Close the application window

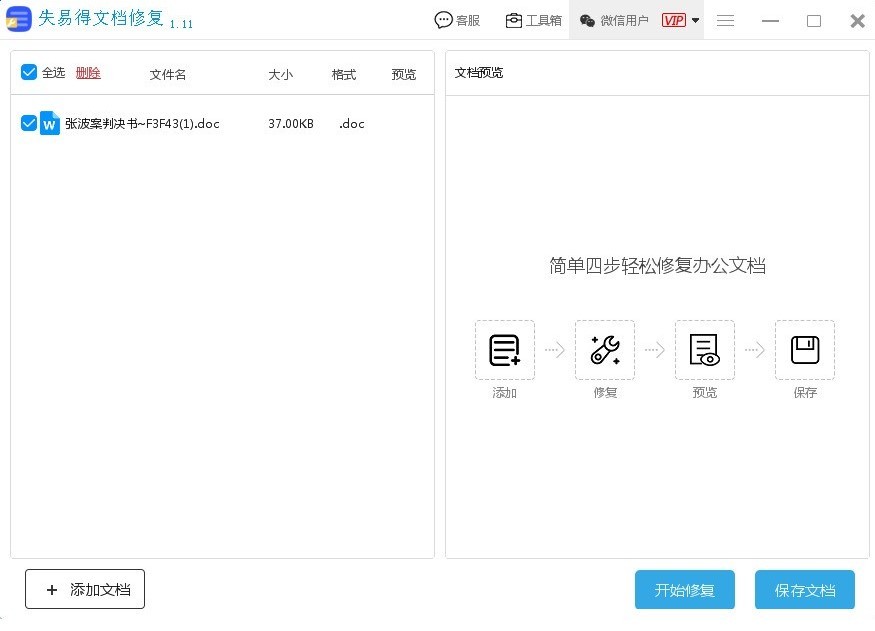(x=857, y=21)
